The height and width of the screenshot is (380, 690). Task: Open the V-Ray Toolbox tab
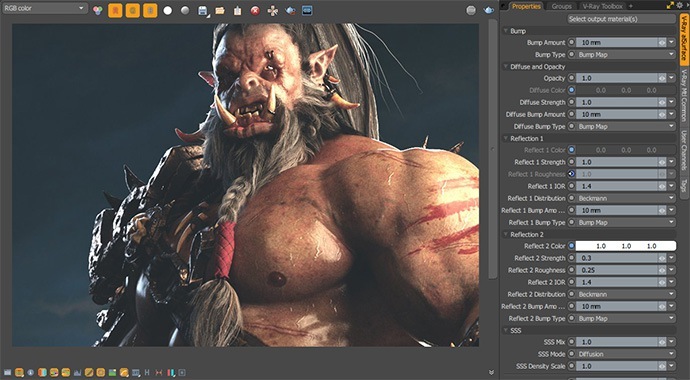click(602, 6)
